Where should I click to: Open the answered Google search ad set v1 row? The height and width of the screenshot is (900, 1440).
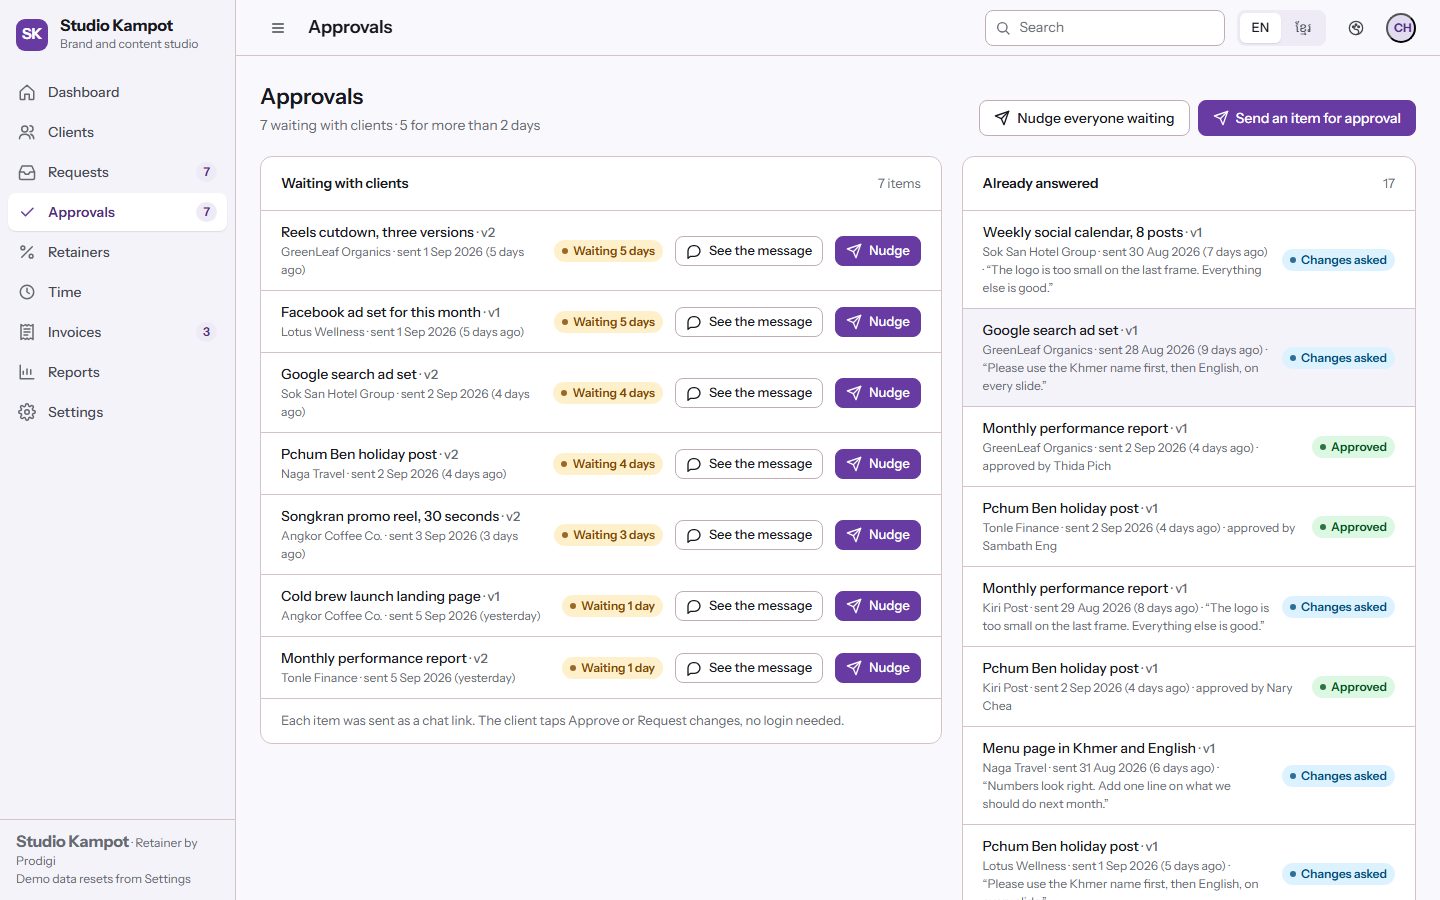click(x=1188, y=358)
